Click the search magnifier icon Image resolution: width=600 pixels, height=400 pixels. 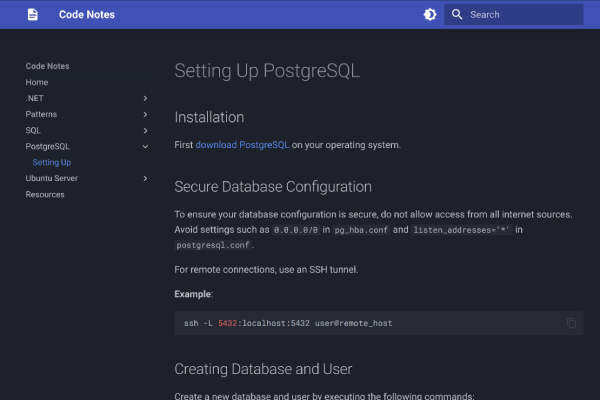tap(457, 15)
